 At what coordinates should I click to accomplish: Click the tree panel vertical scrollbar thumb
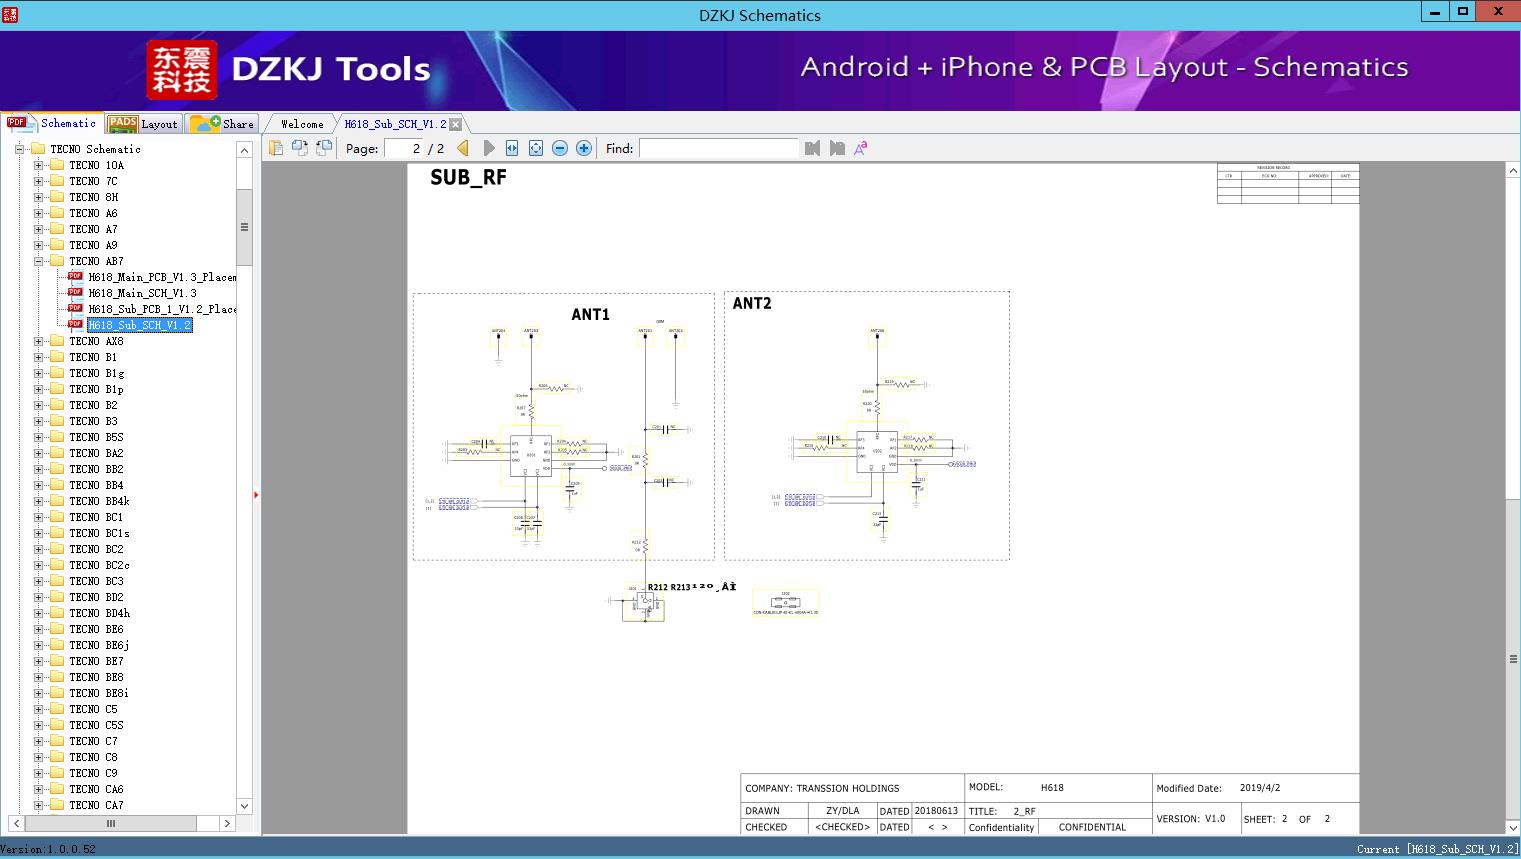[x=244, y=226]
